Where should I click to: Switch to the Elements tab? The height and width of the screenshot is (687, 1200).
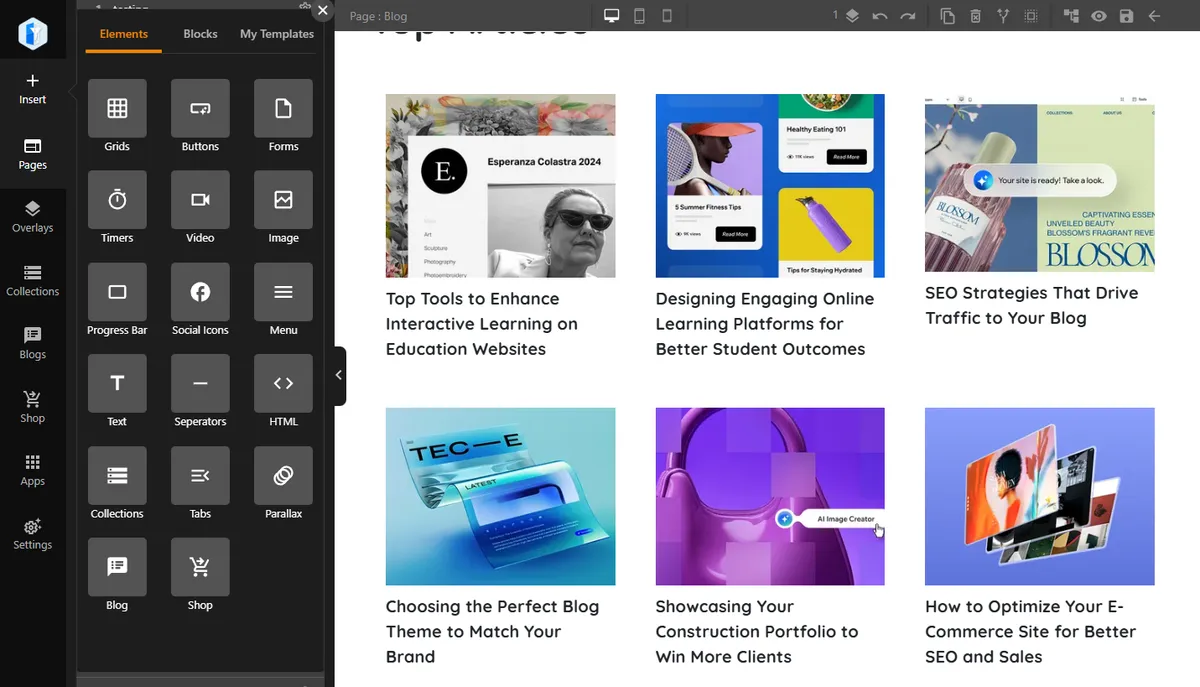click(124, 34)
